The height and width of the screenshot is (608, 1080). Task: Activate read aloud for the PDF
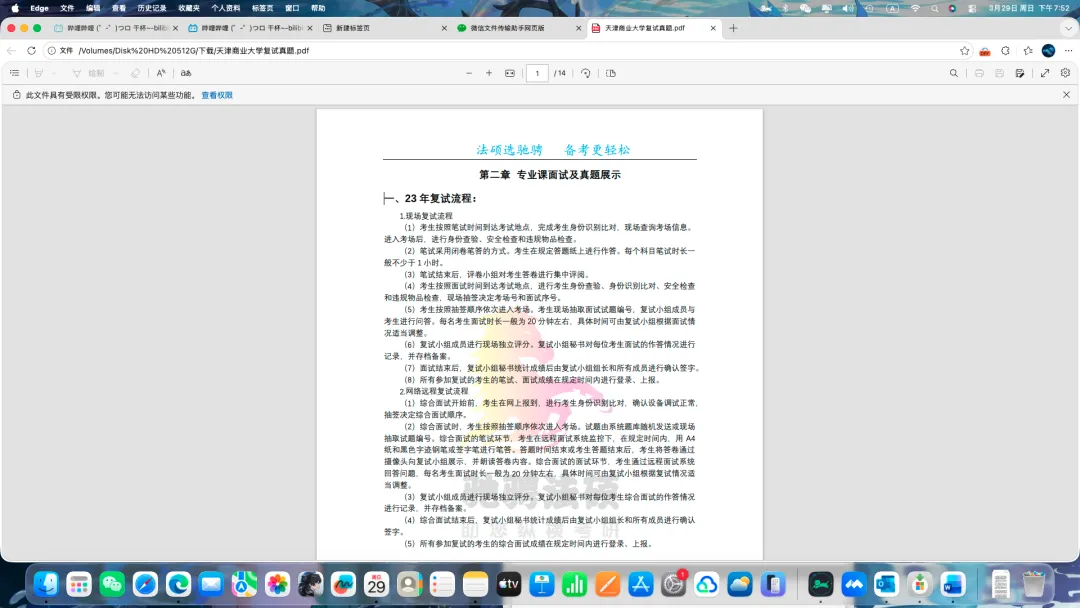click(x=160, y=72)
